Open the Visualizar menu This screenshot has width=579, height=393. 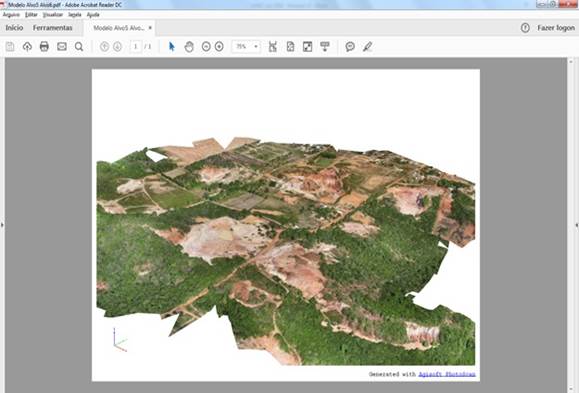click(x=53, y=15)
